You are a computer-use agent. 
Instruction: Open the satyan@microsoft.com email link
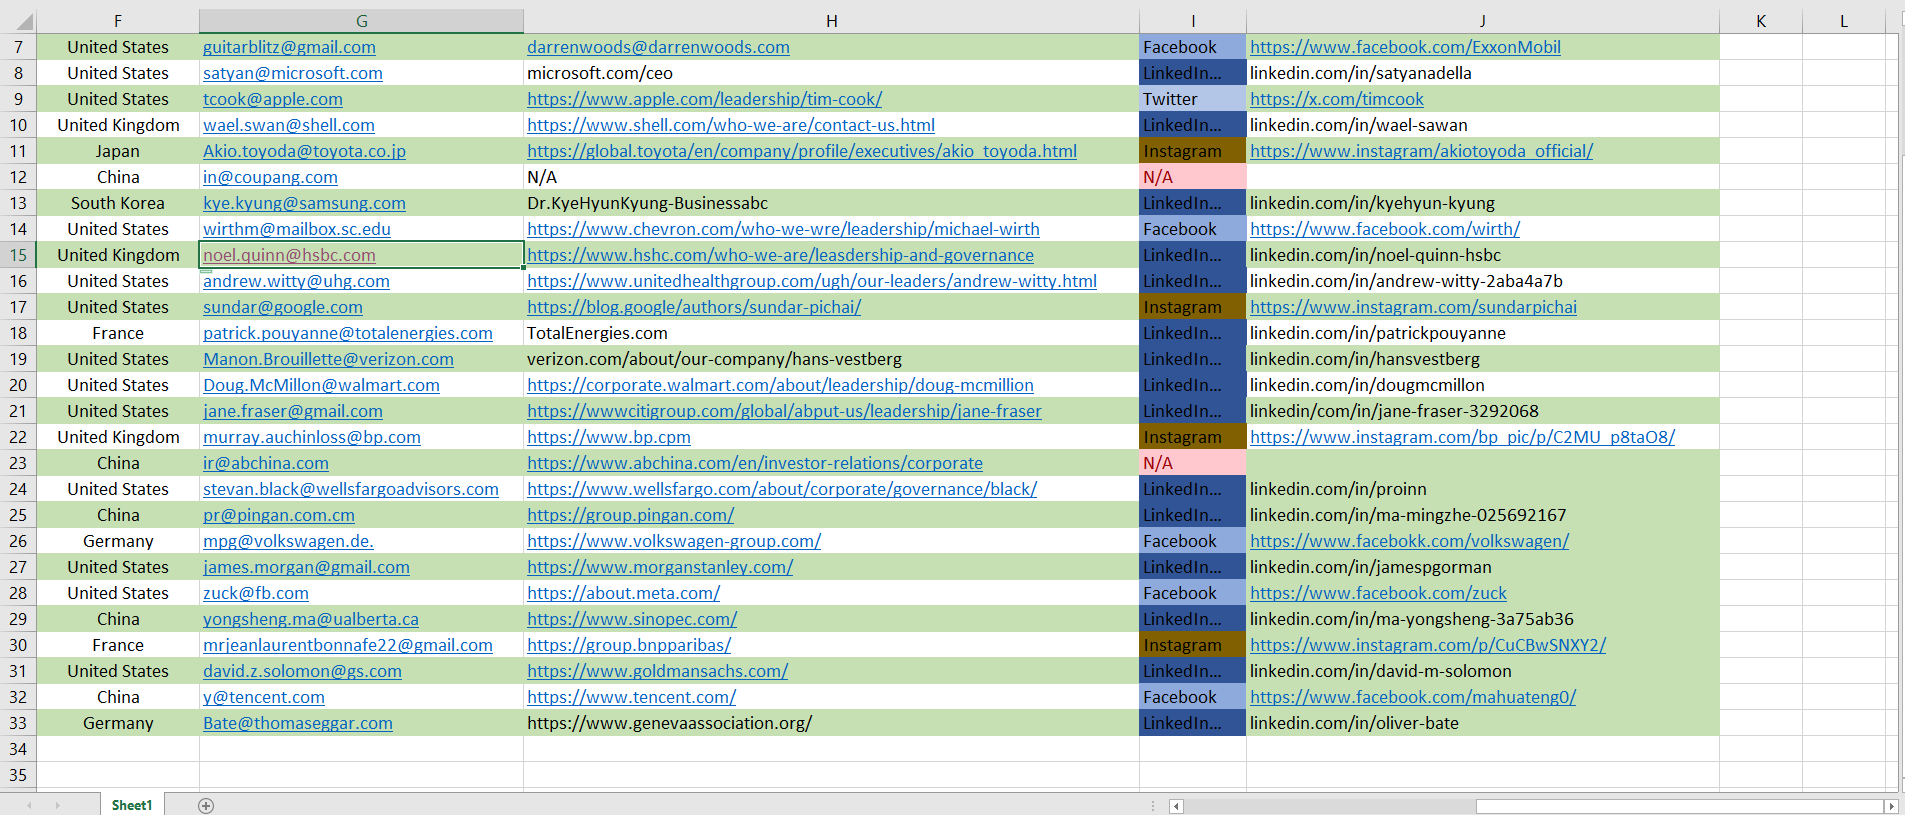pos(293,73)
